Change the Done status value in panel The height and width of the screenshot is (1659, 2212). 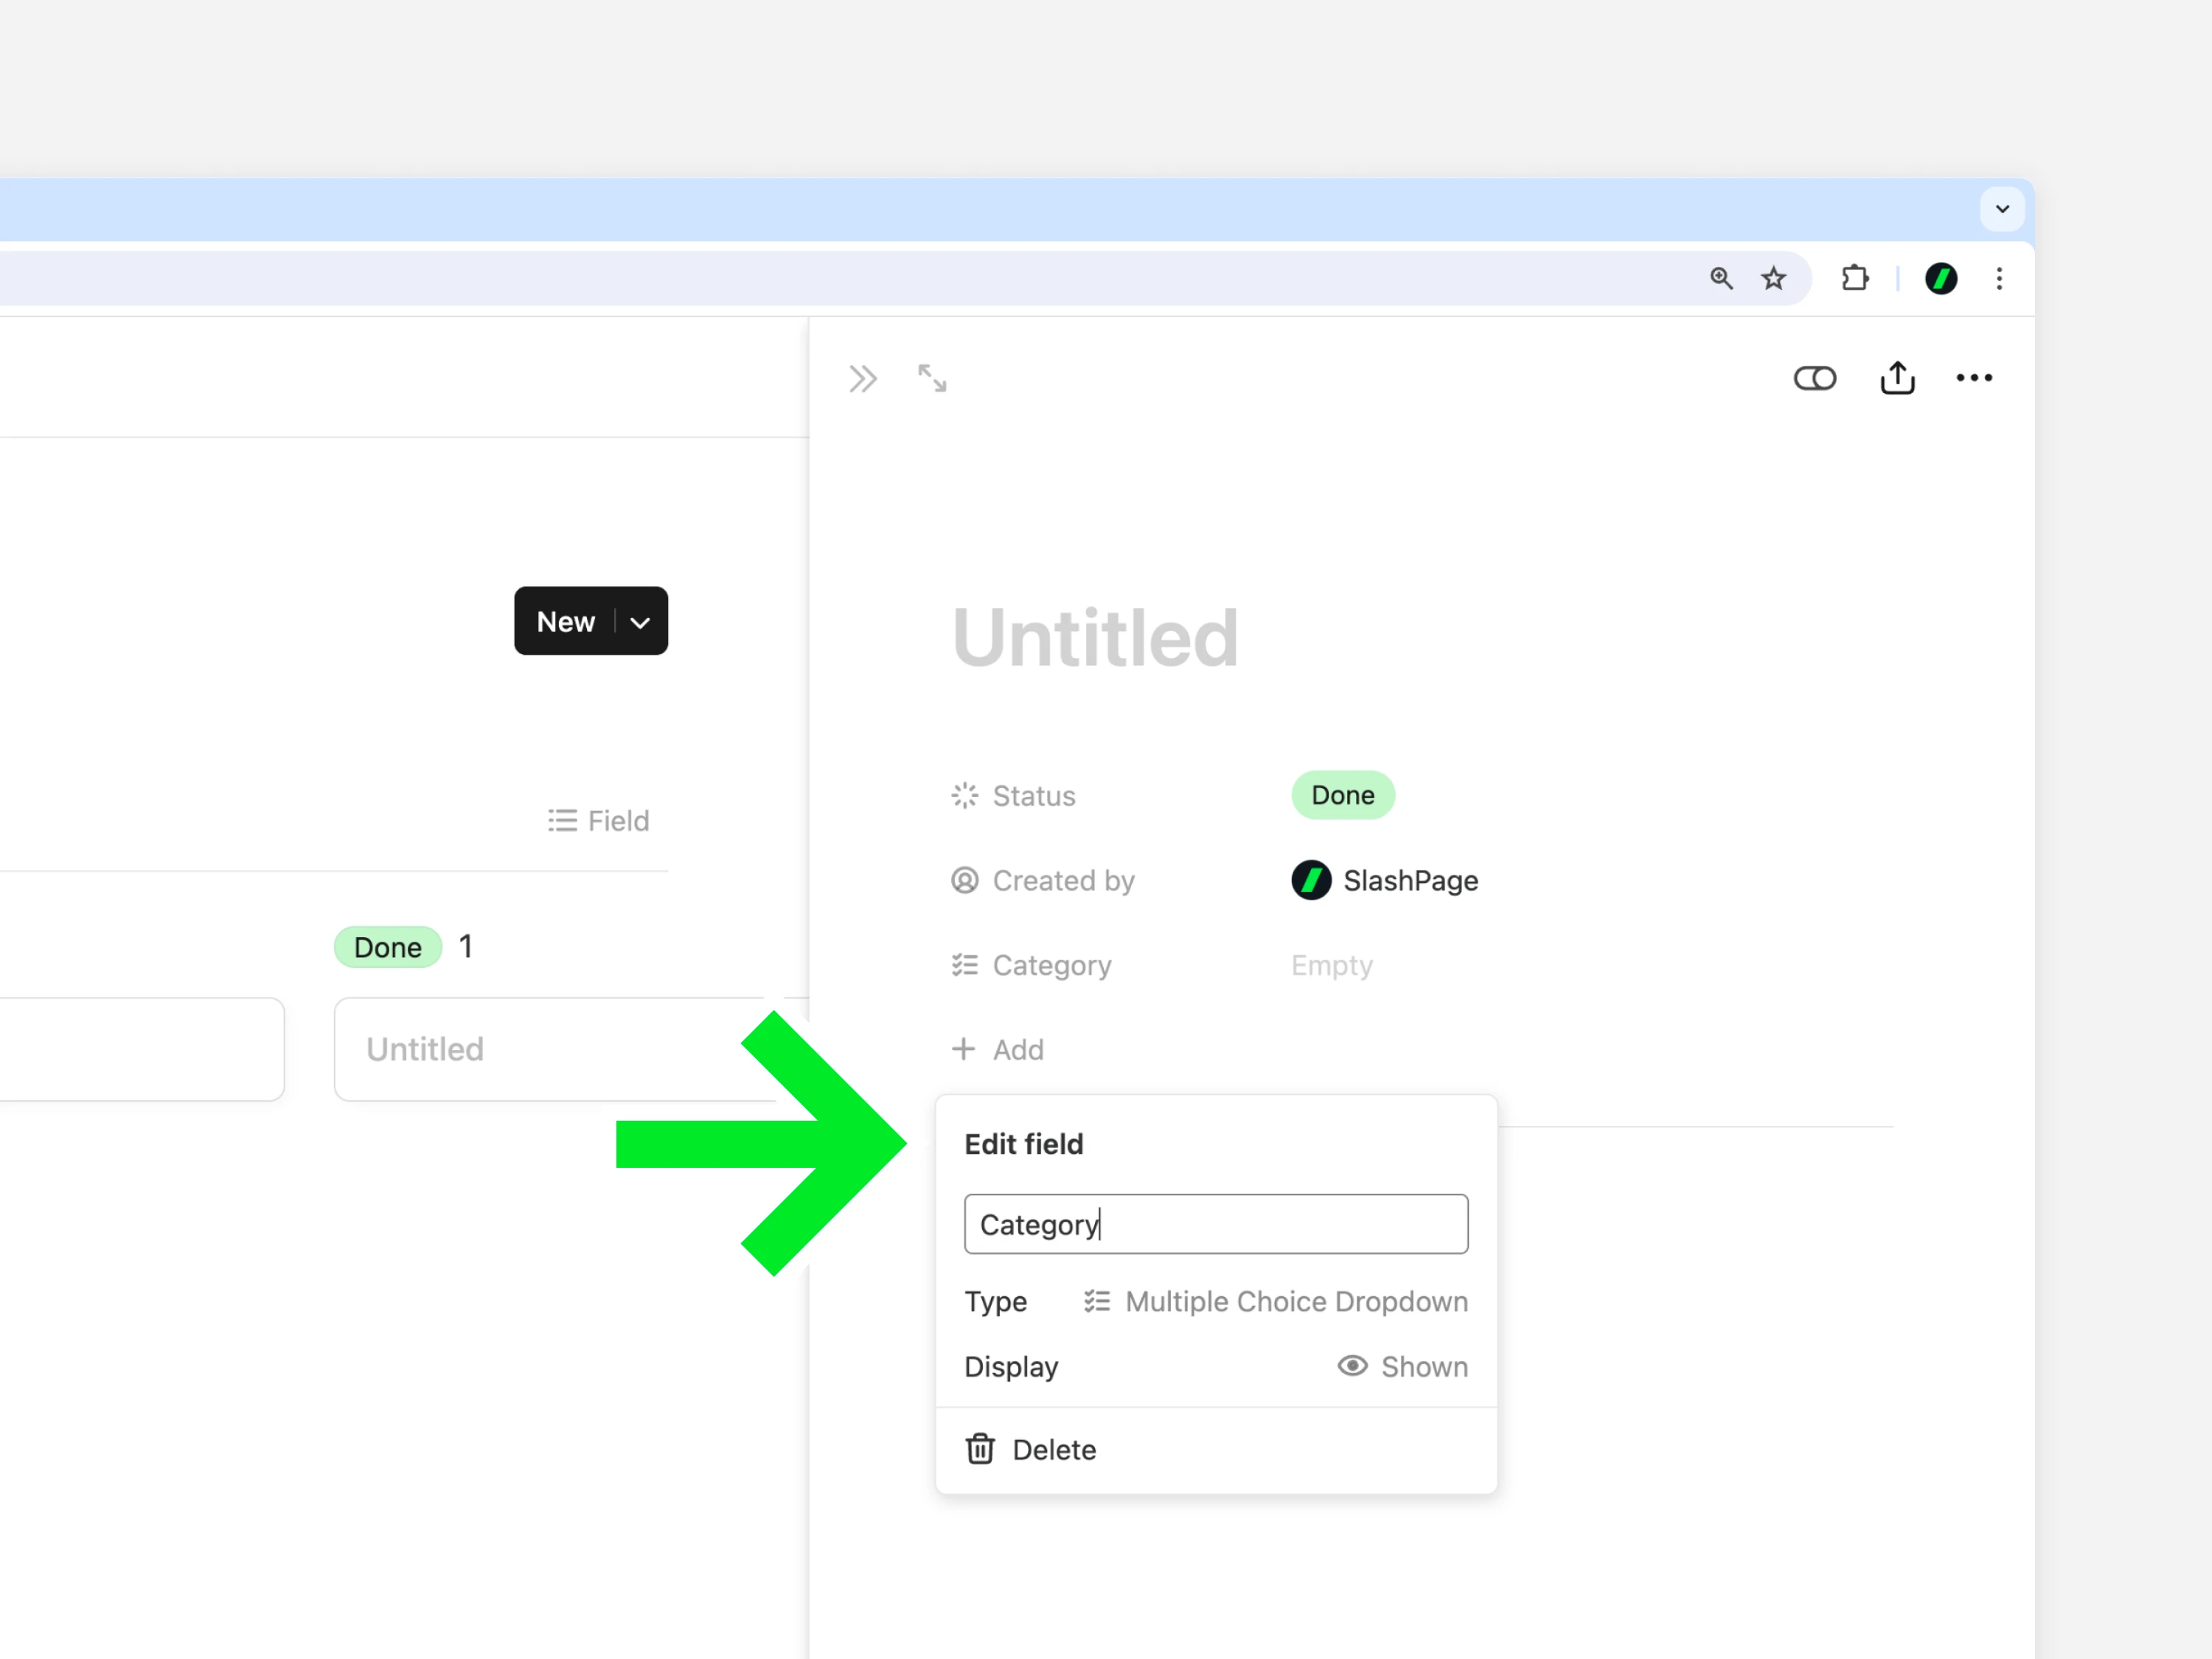click(1342, 795)
